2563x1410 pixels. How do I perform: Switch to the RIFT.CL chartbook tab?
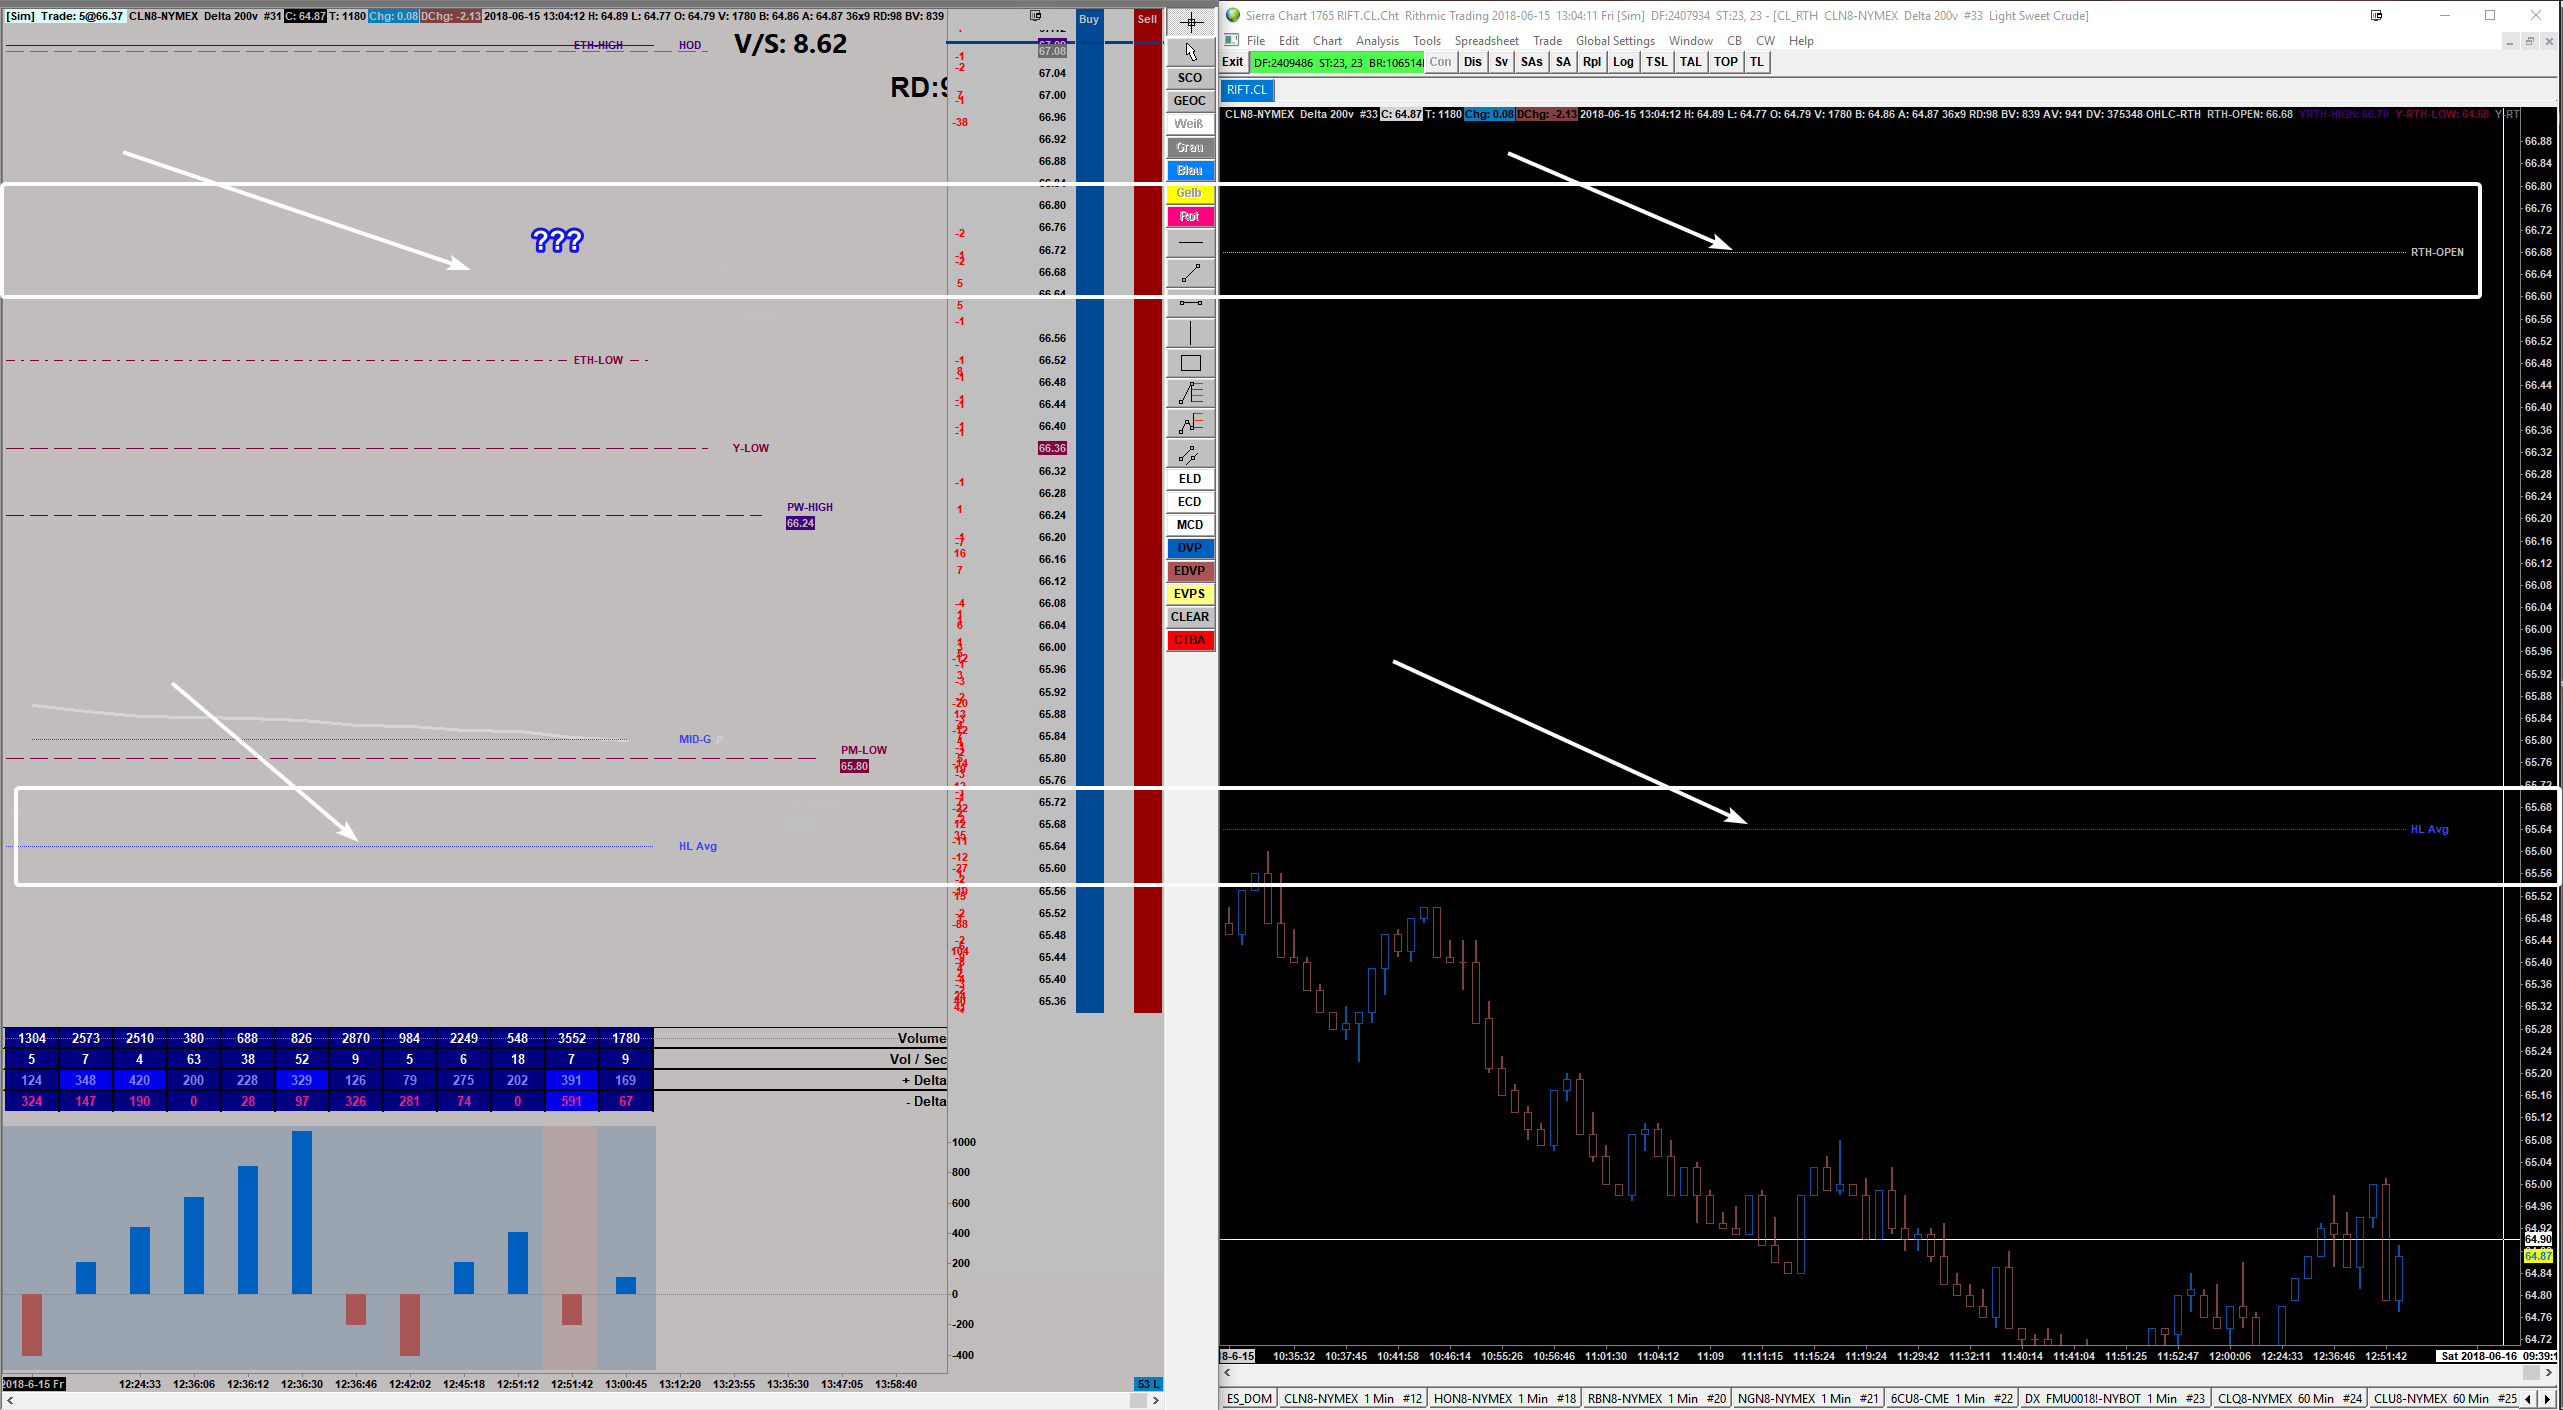point(1246,90)
